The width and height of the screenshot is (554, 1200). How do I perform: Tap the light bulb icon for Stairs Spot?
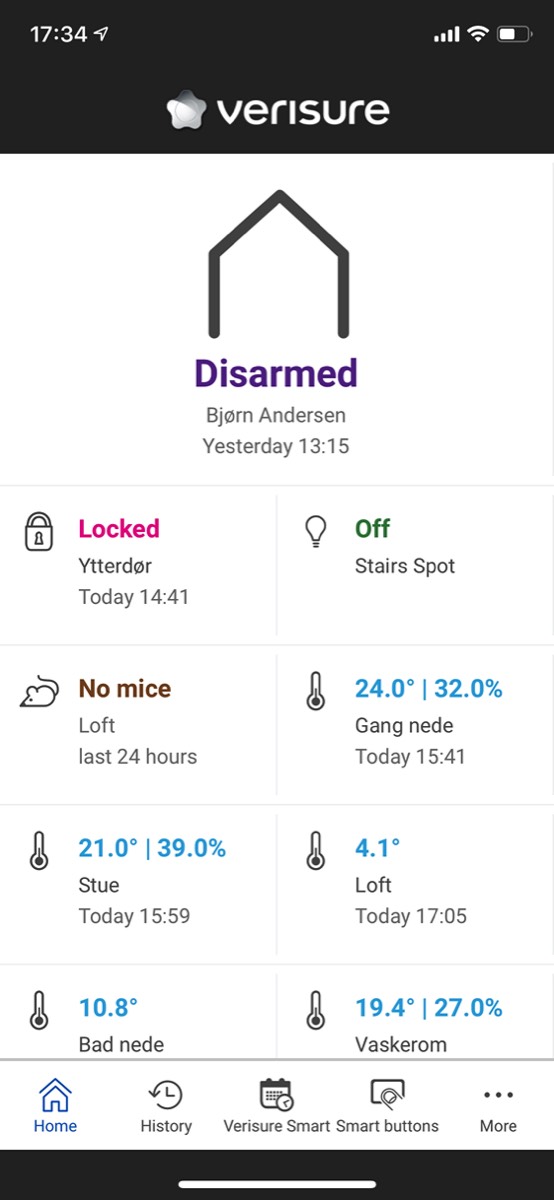[x=315, y=531]
